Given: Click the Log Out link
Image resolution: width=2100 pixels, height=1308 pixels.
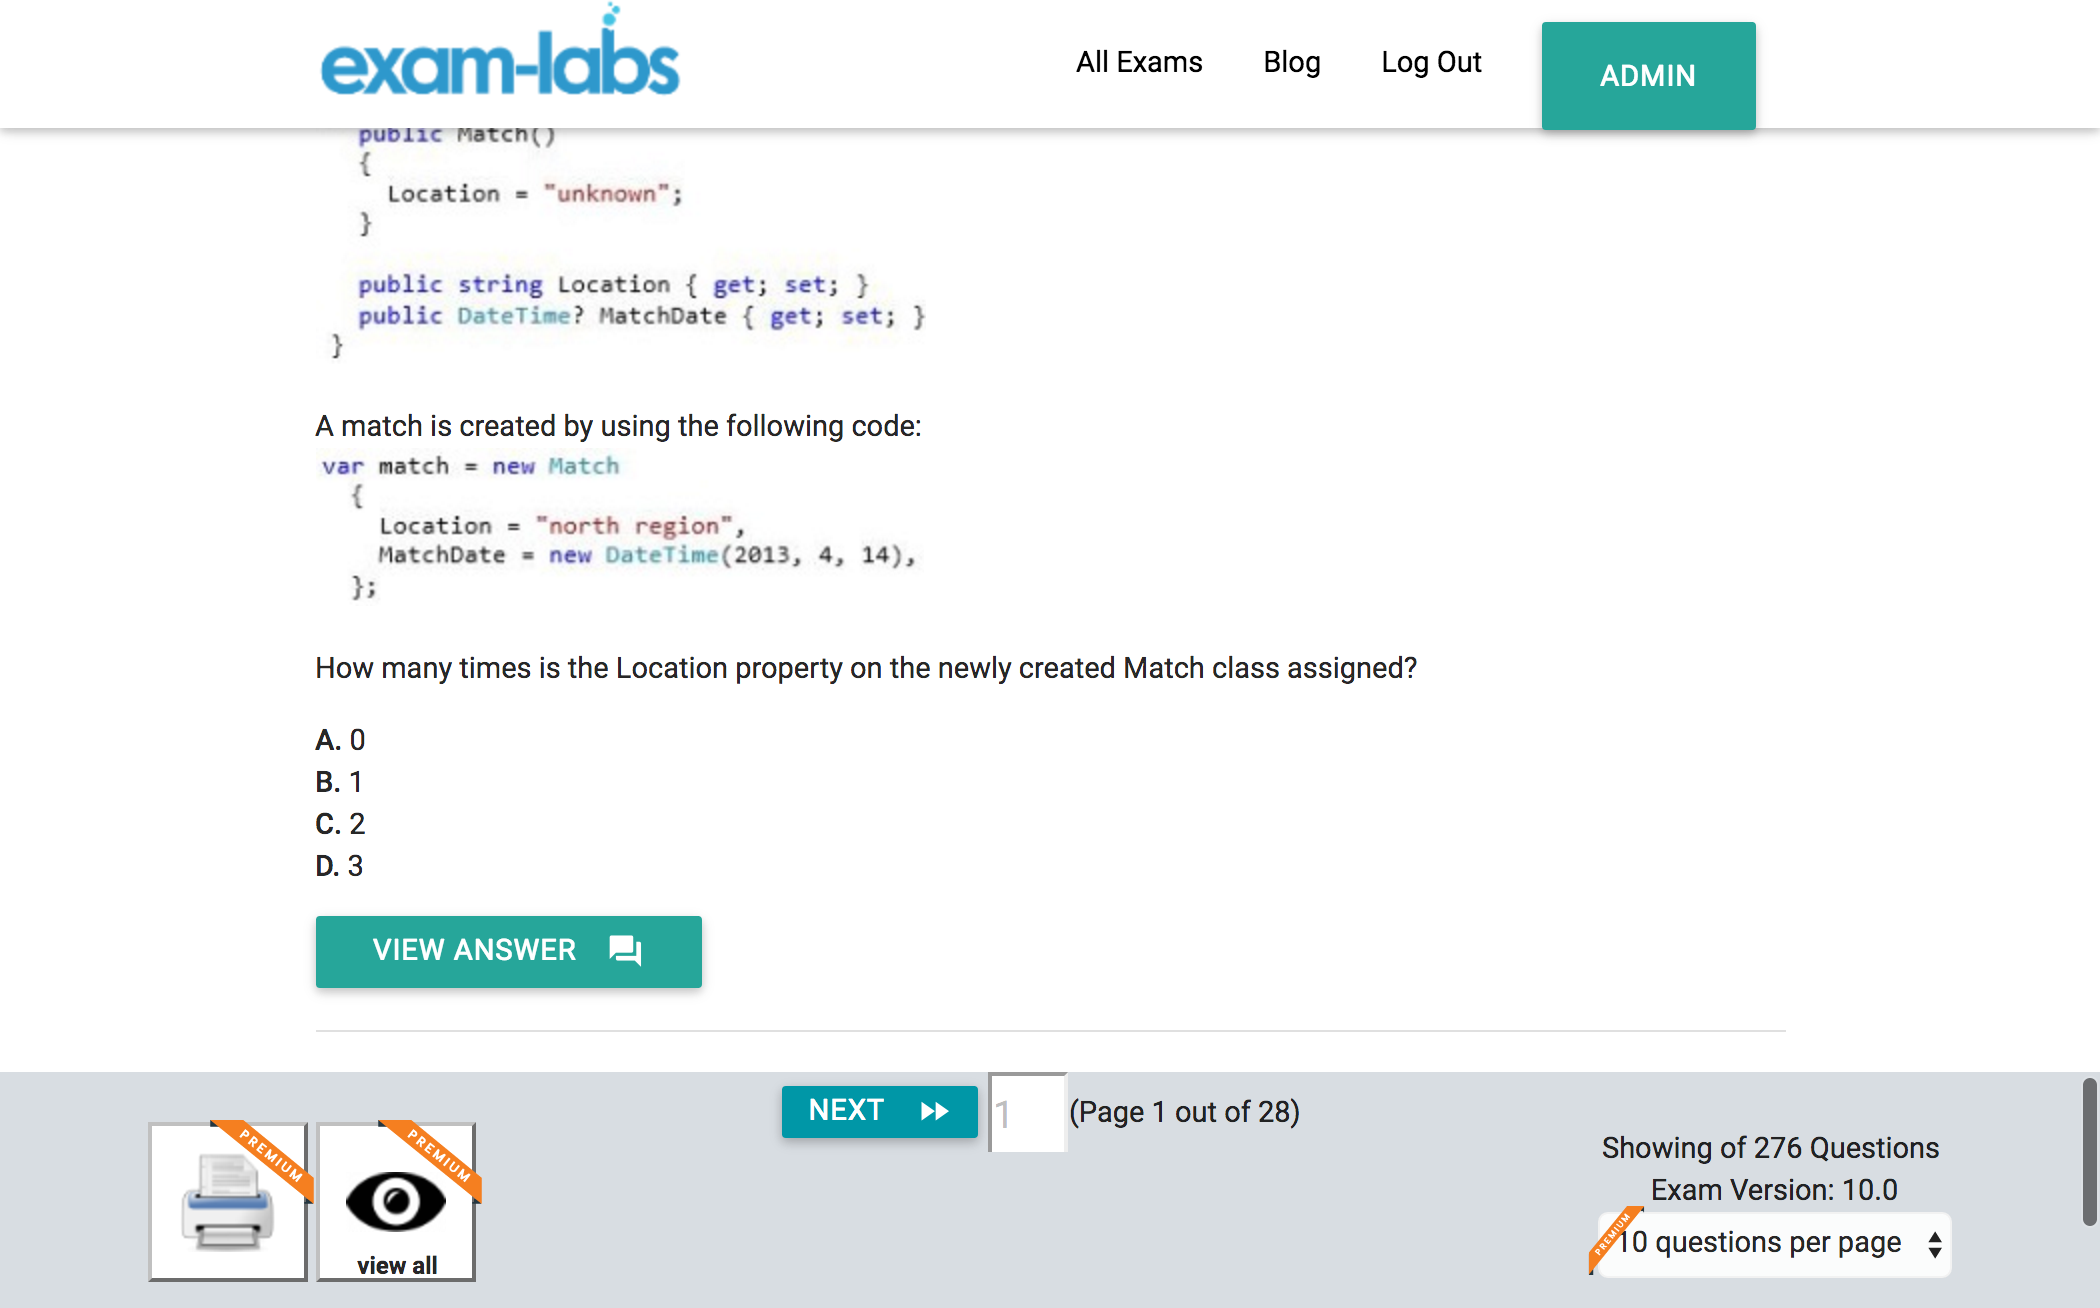Looking at the screenshot, I should click(1431, 60).
